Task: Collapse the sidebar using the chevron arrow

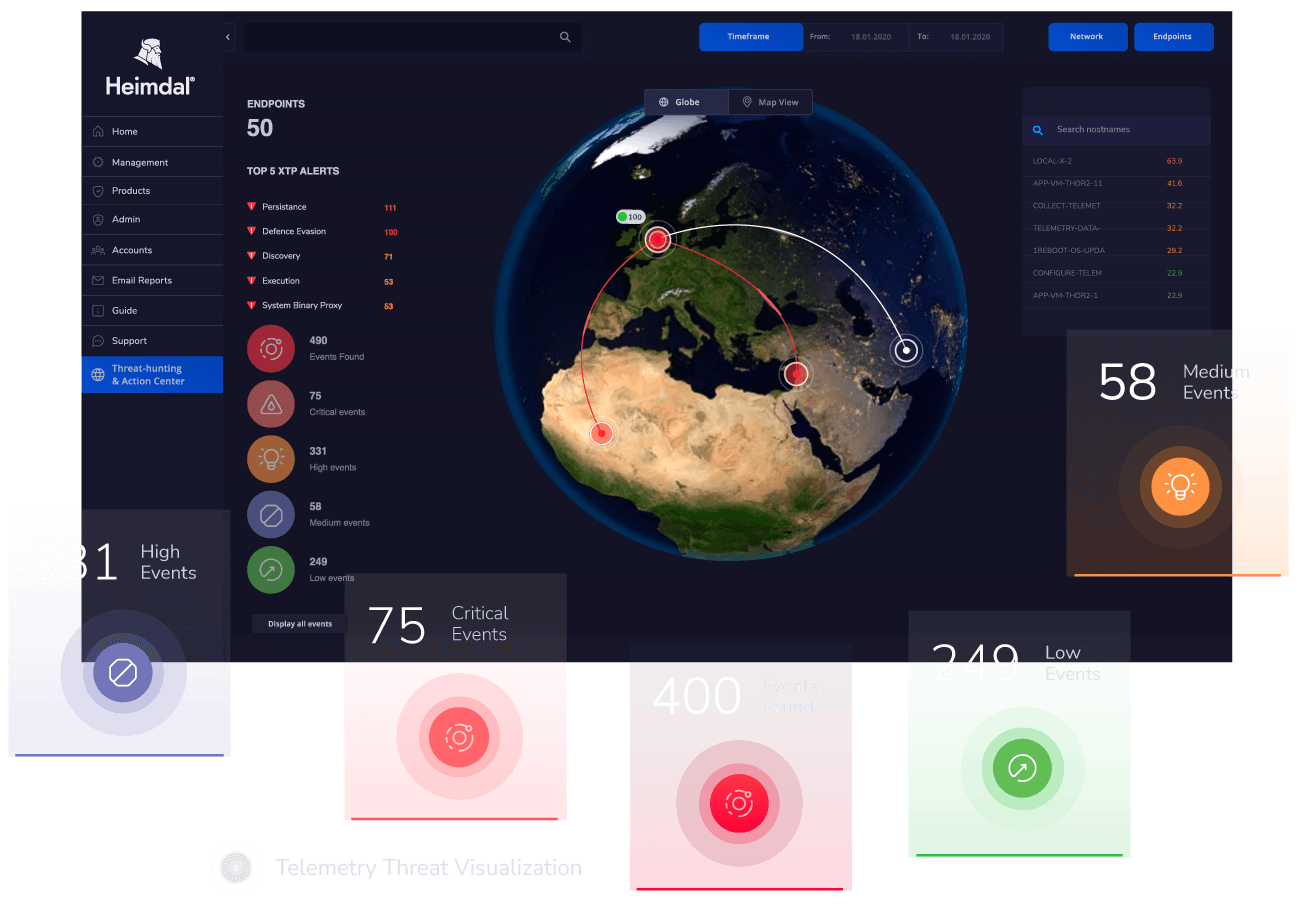Action: pos(227,36)
